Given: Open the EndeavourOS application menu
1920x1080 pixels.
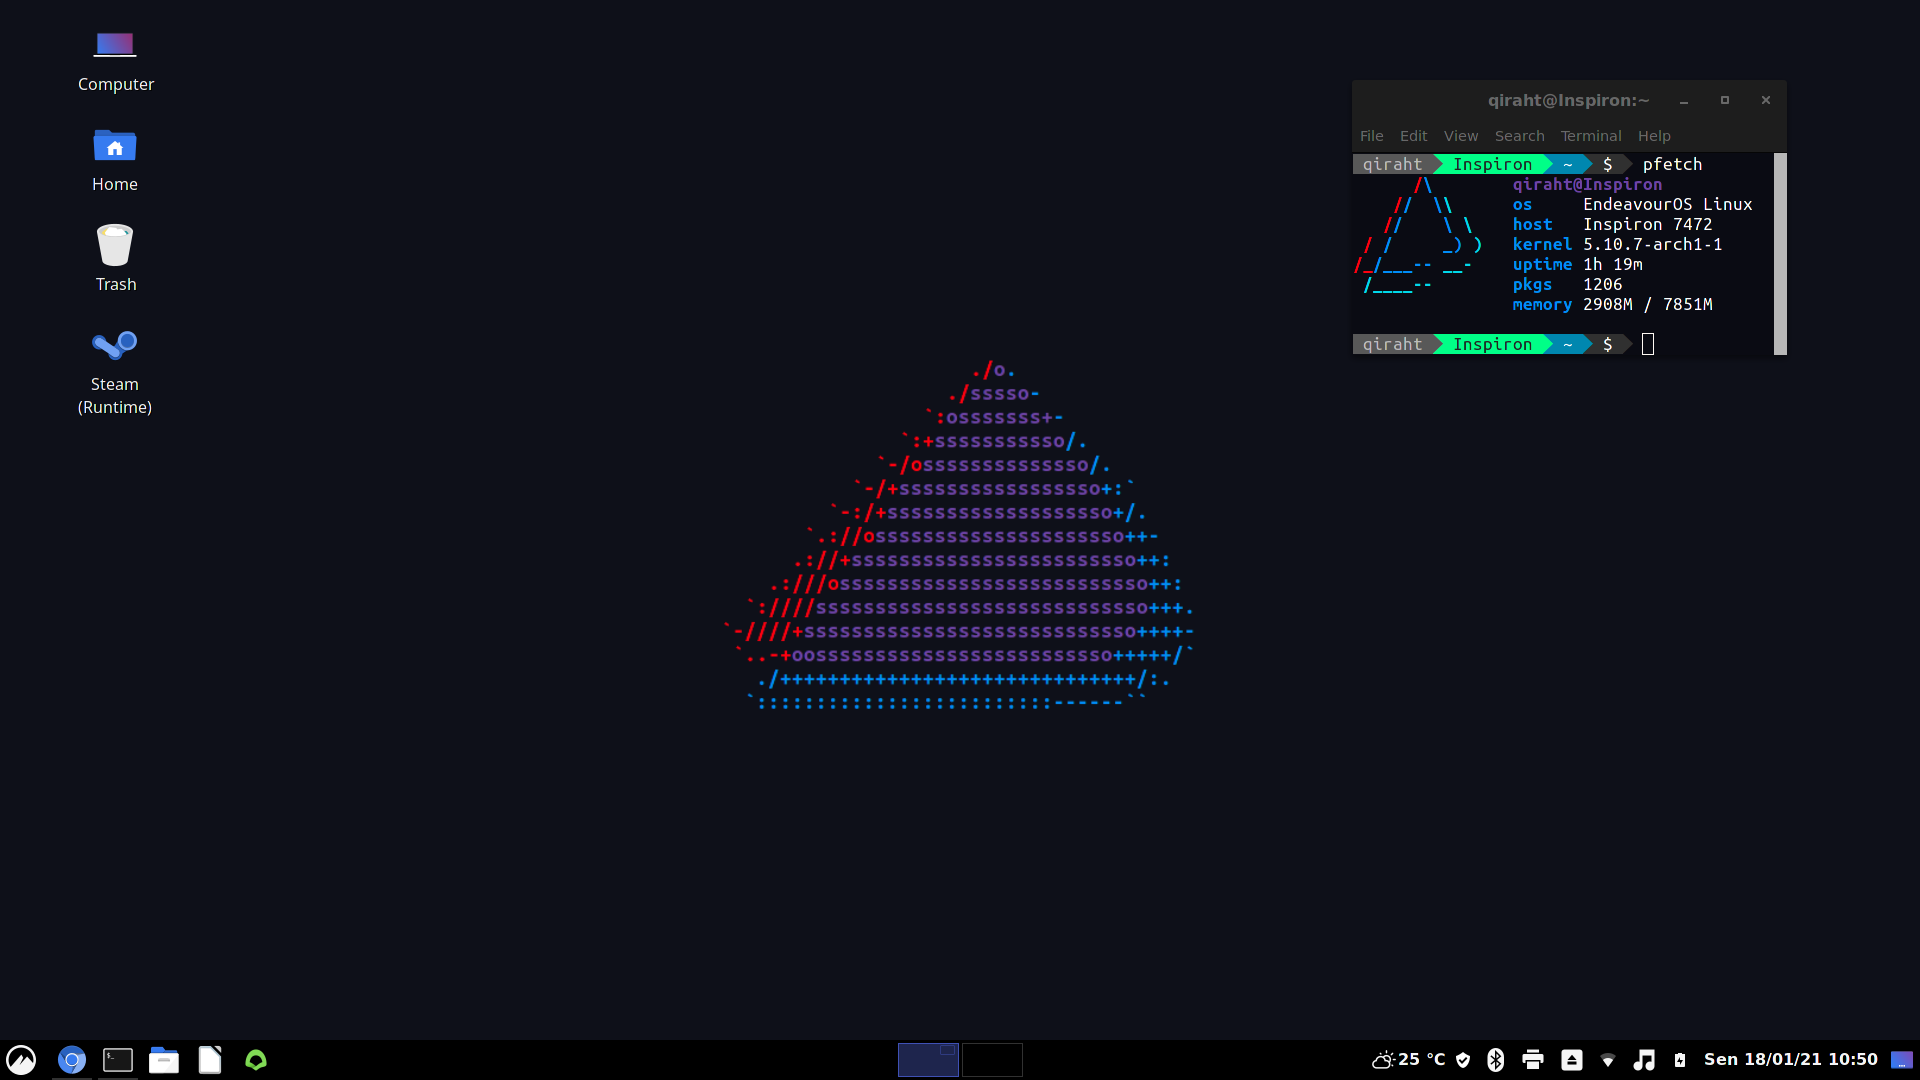Looking at the screenshot, I should tap(21, 1060).
